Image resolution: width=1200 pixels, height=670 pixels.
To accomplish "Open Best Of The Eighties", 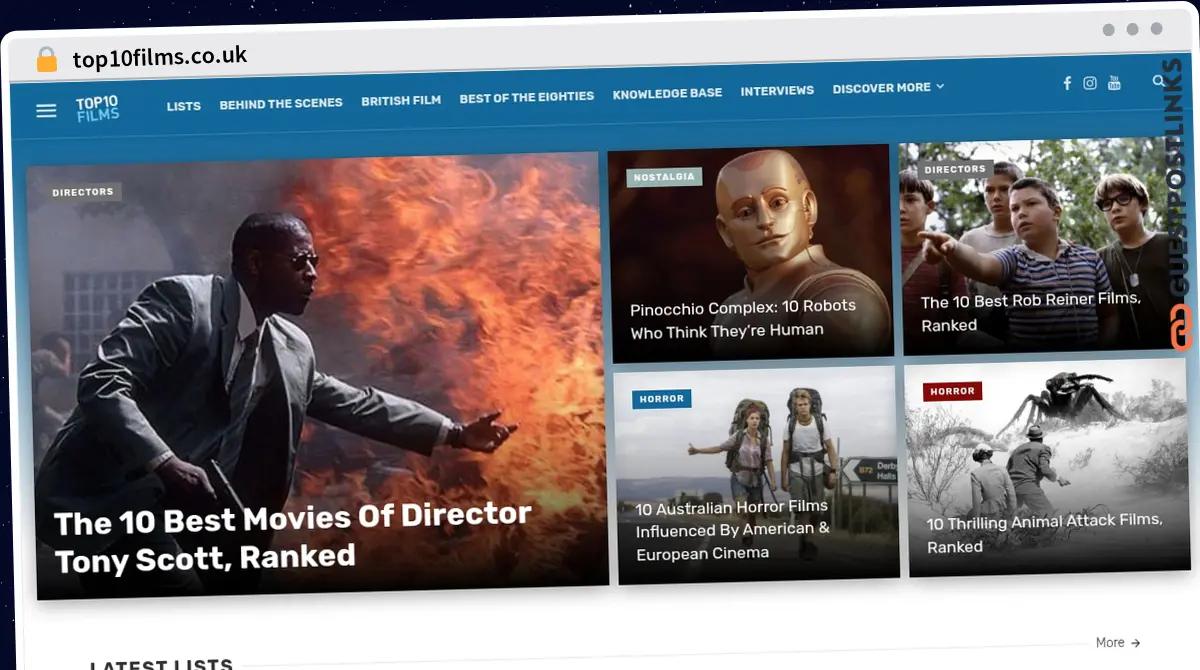I will tap(527, 97).
